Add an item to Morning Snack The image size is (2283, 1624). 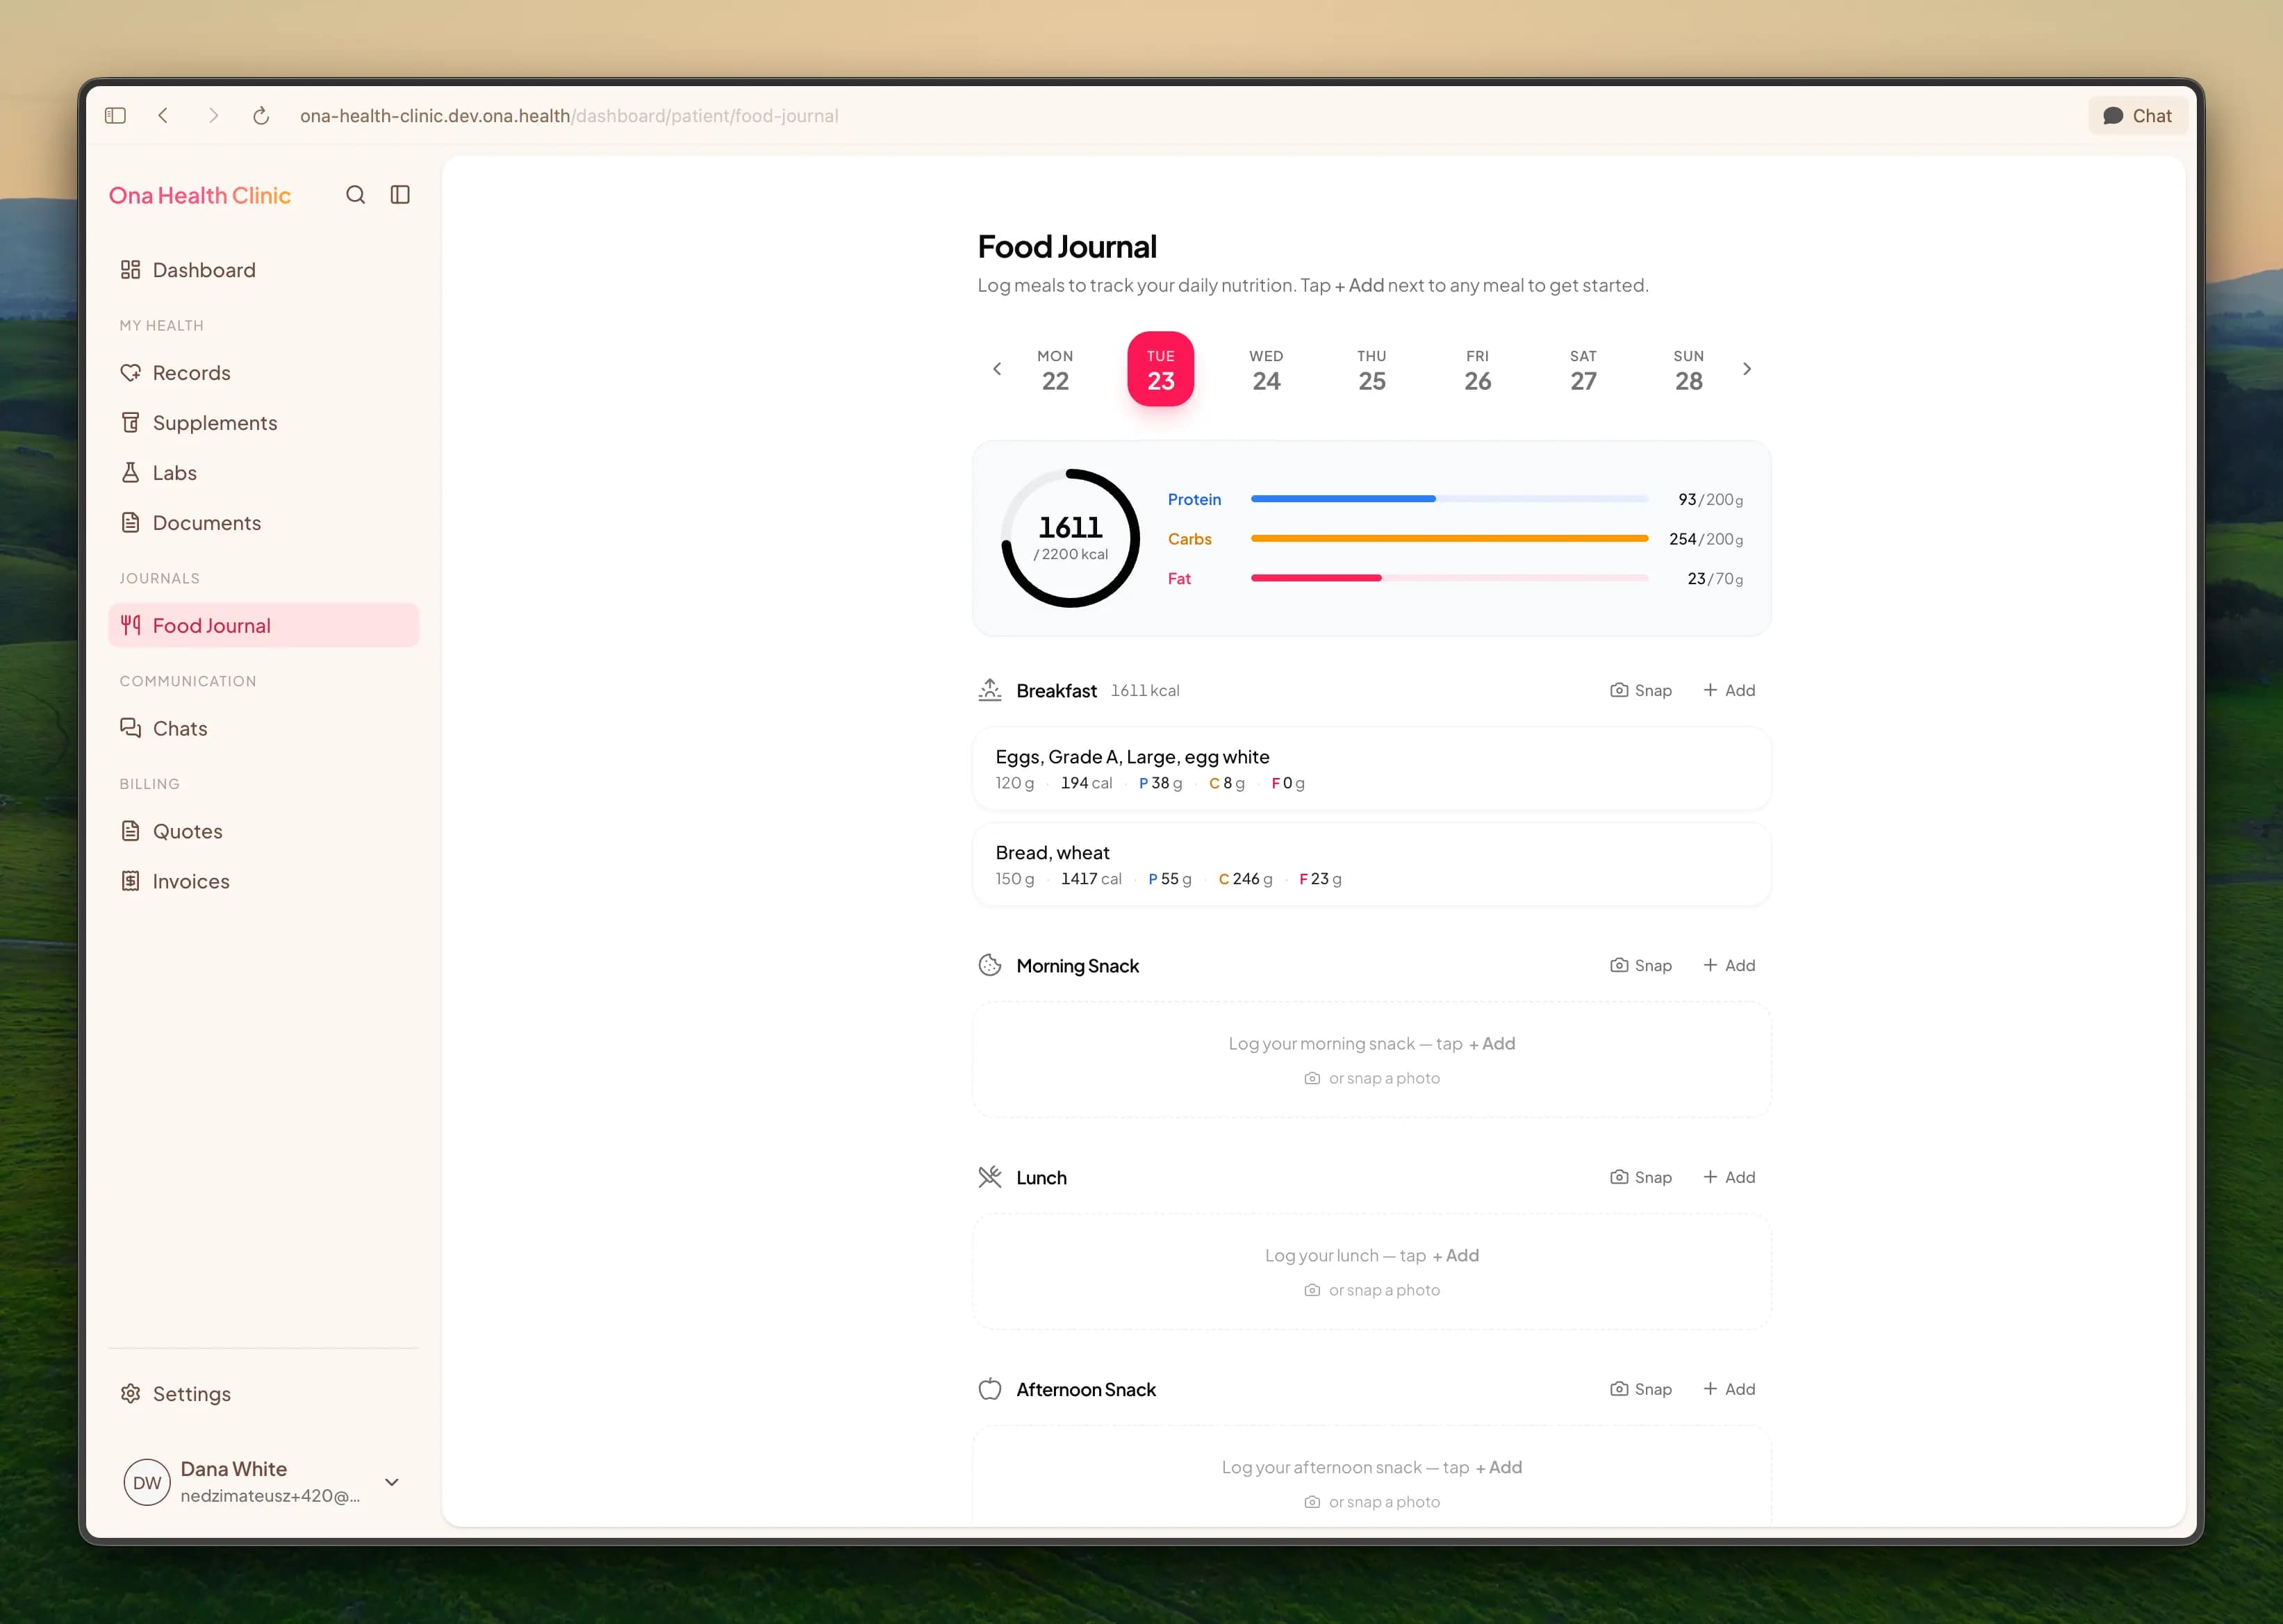pyautogui.click(x=1729, y=965)
